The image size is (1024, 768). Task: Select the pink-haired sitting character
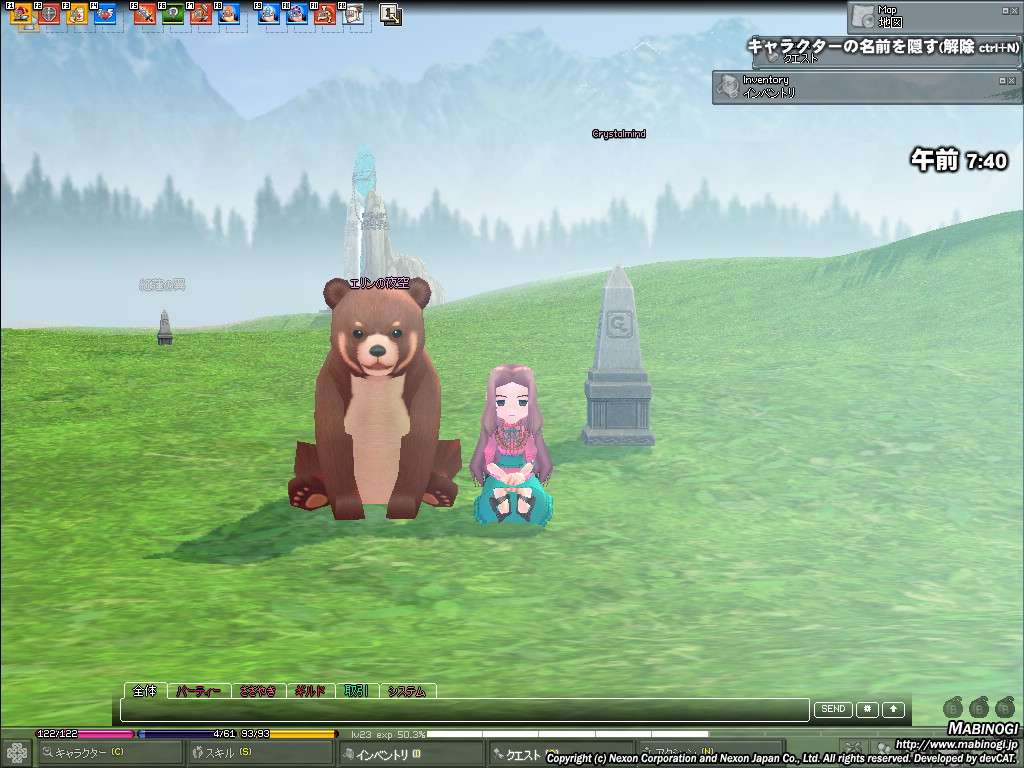(512, 444)
